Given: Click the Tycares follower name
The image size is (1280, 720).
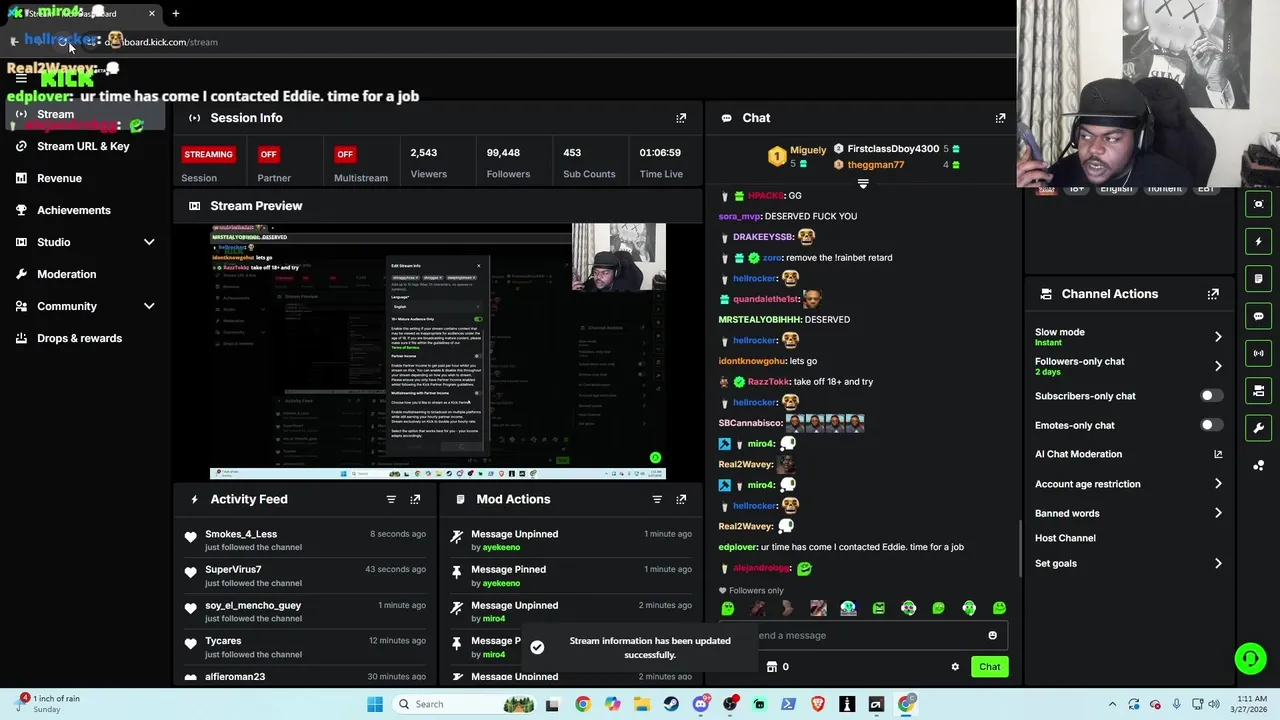Looking at the screenshot, I should point(223,641).
